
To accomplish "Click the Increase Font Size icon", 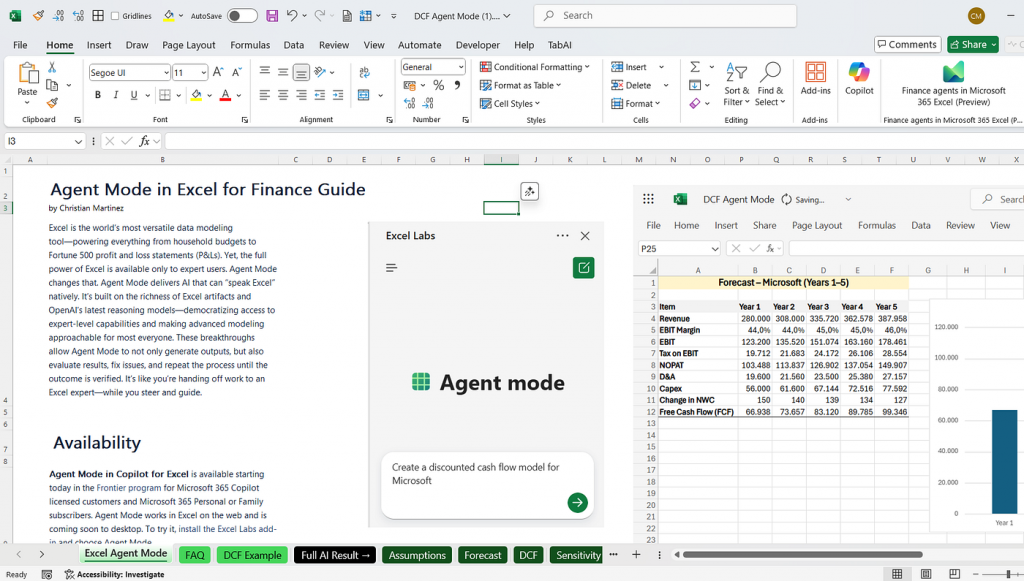I will coord(218,72).
